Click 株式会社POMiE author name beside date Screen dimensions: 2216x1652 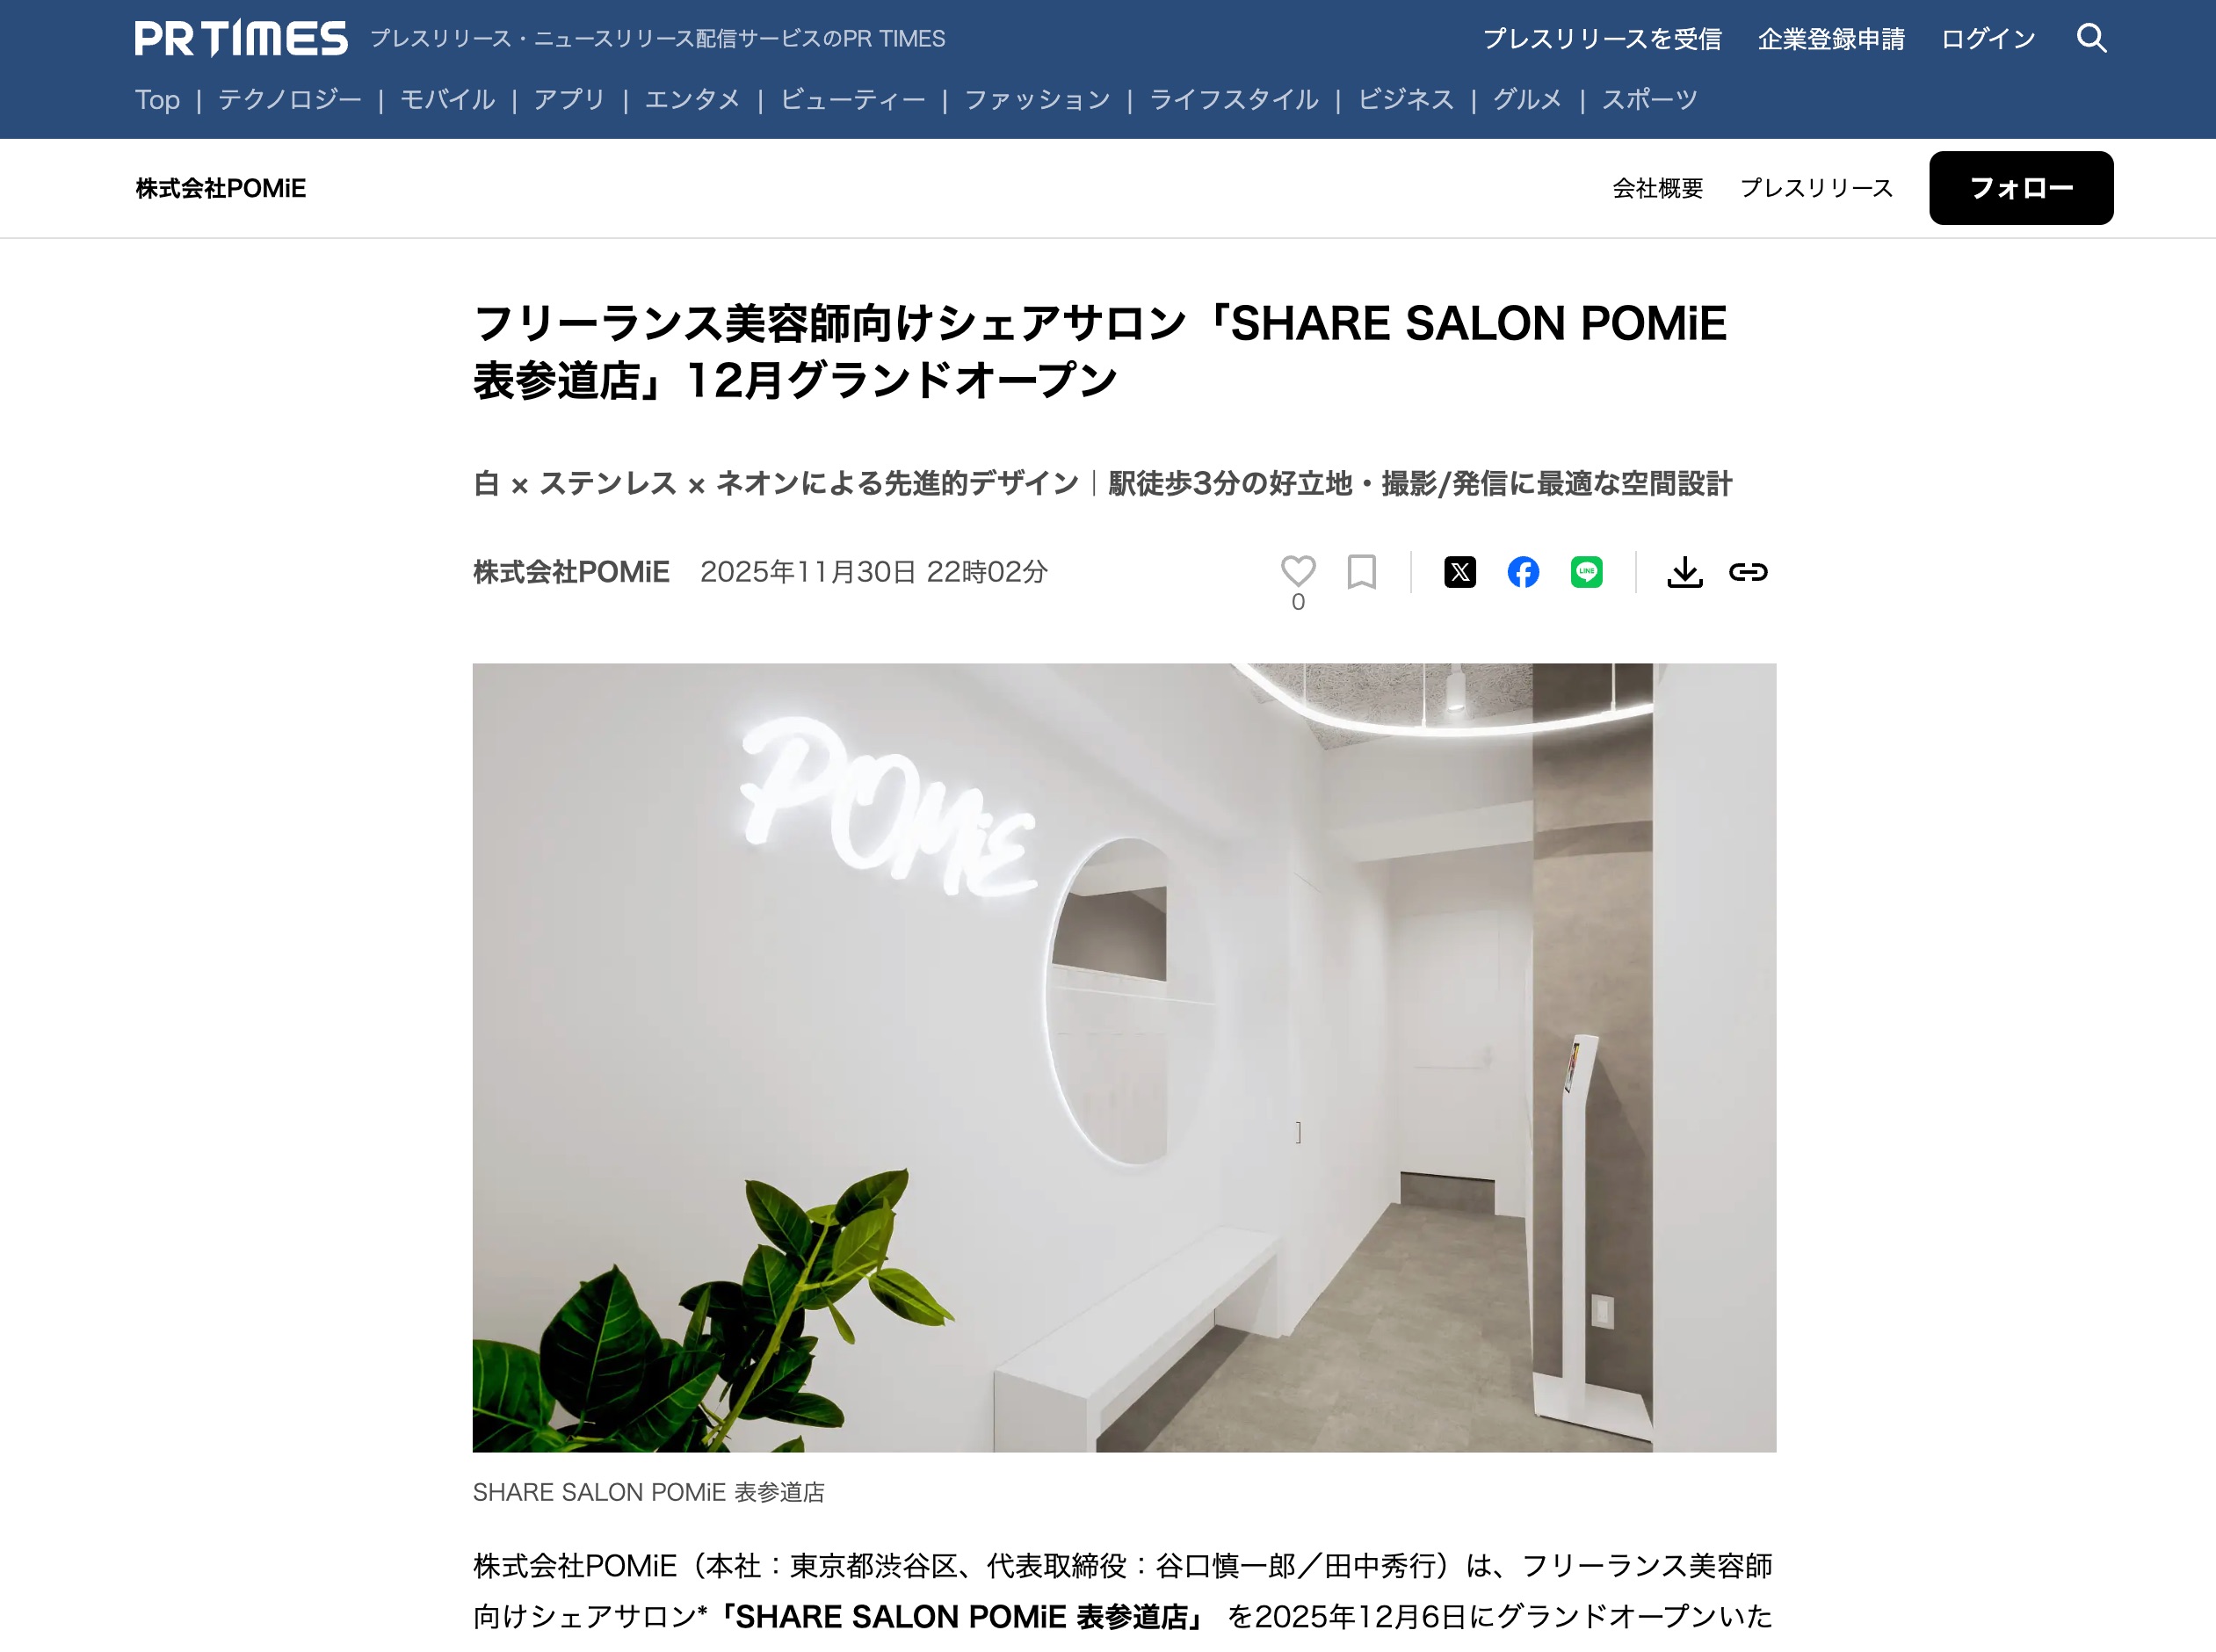(x=571, y=572)
